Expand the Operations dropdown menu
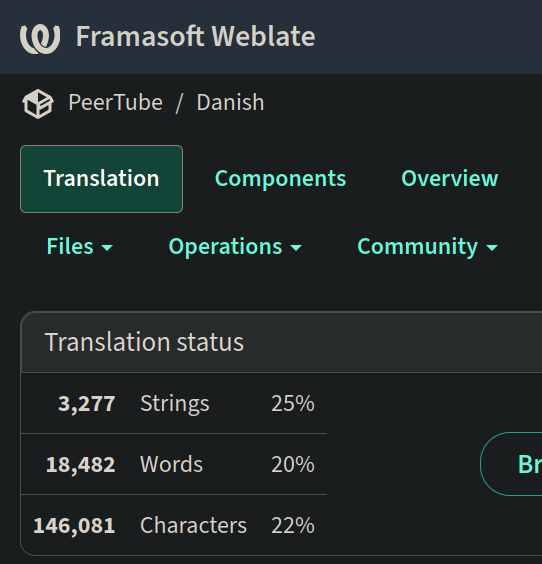This screenshot has width=542, height=564. click(235, 247)
